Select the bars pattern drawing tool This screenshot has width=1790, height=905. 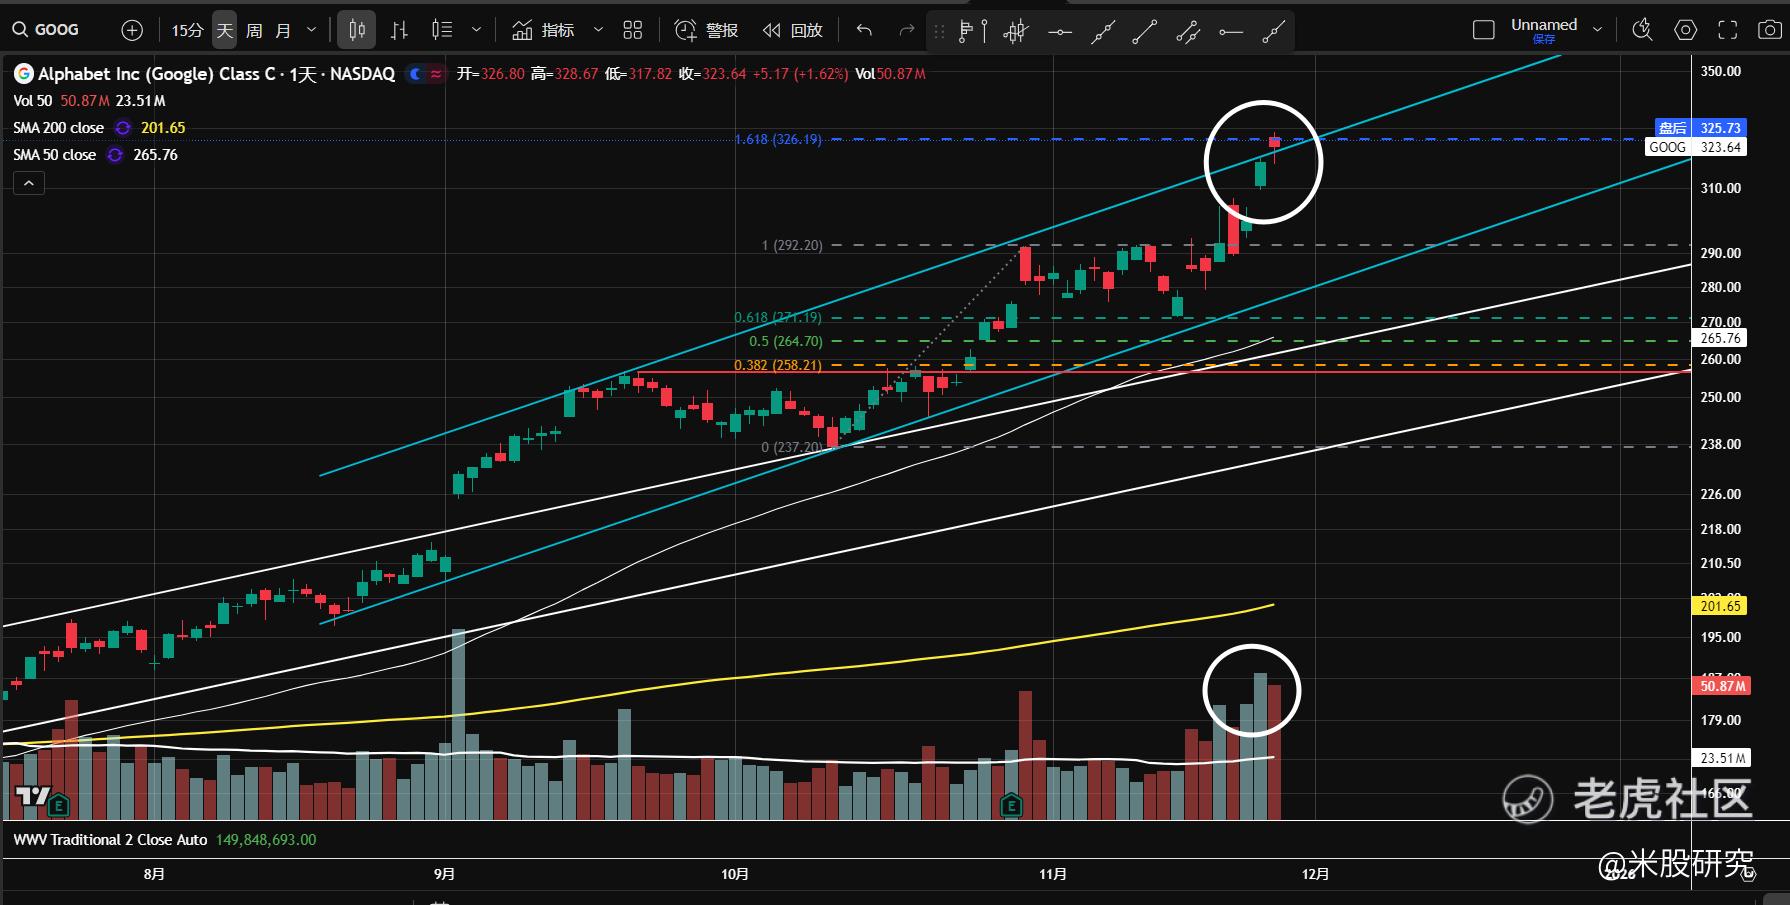(1016, 32)
